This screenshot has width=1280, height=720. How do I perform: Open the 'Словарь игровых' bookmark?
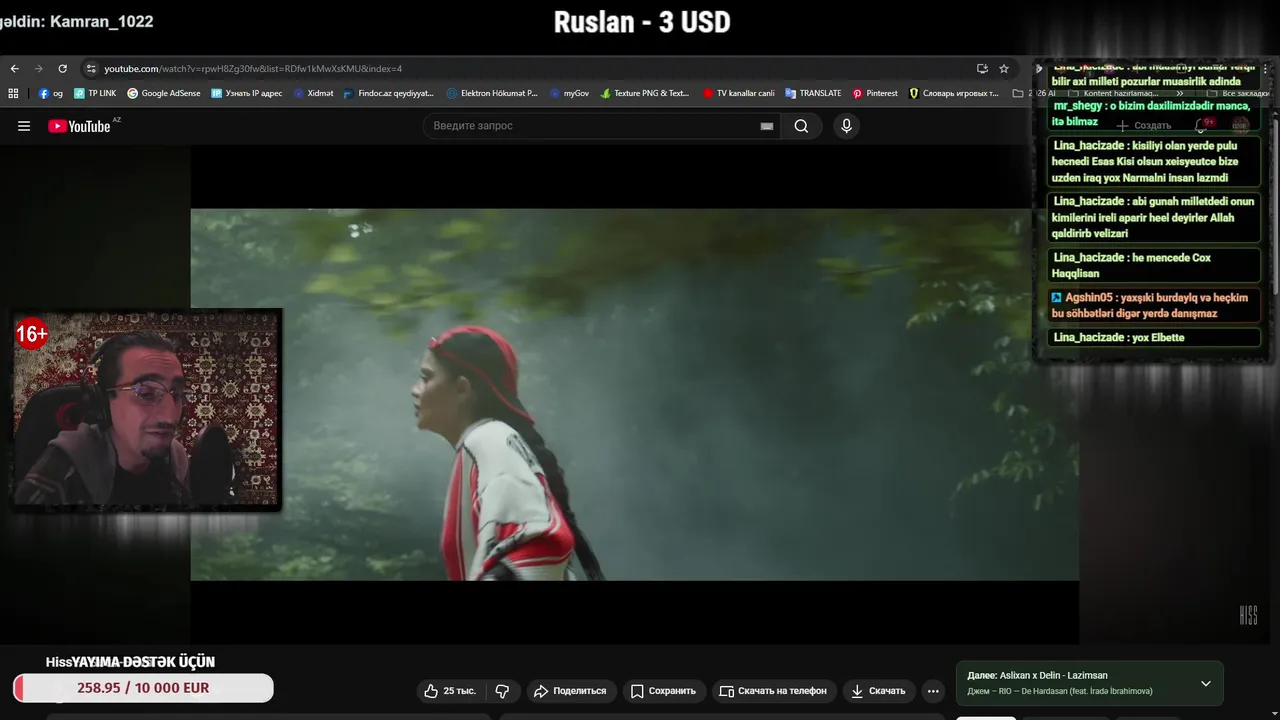(953, 93)
